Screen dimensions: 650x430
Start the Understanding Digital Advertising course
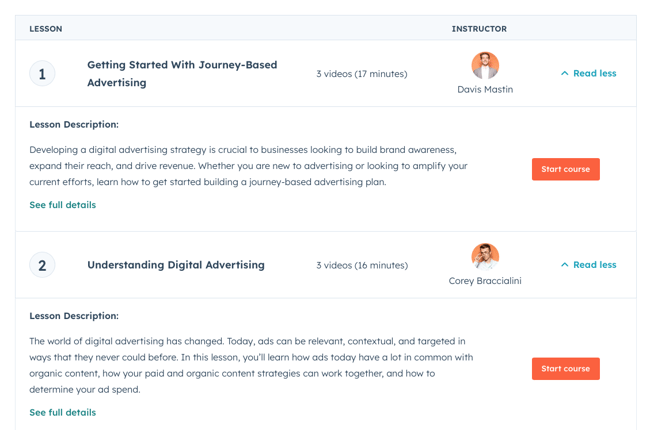[565, 369]
